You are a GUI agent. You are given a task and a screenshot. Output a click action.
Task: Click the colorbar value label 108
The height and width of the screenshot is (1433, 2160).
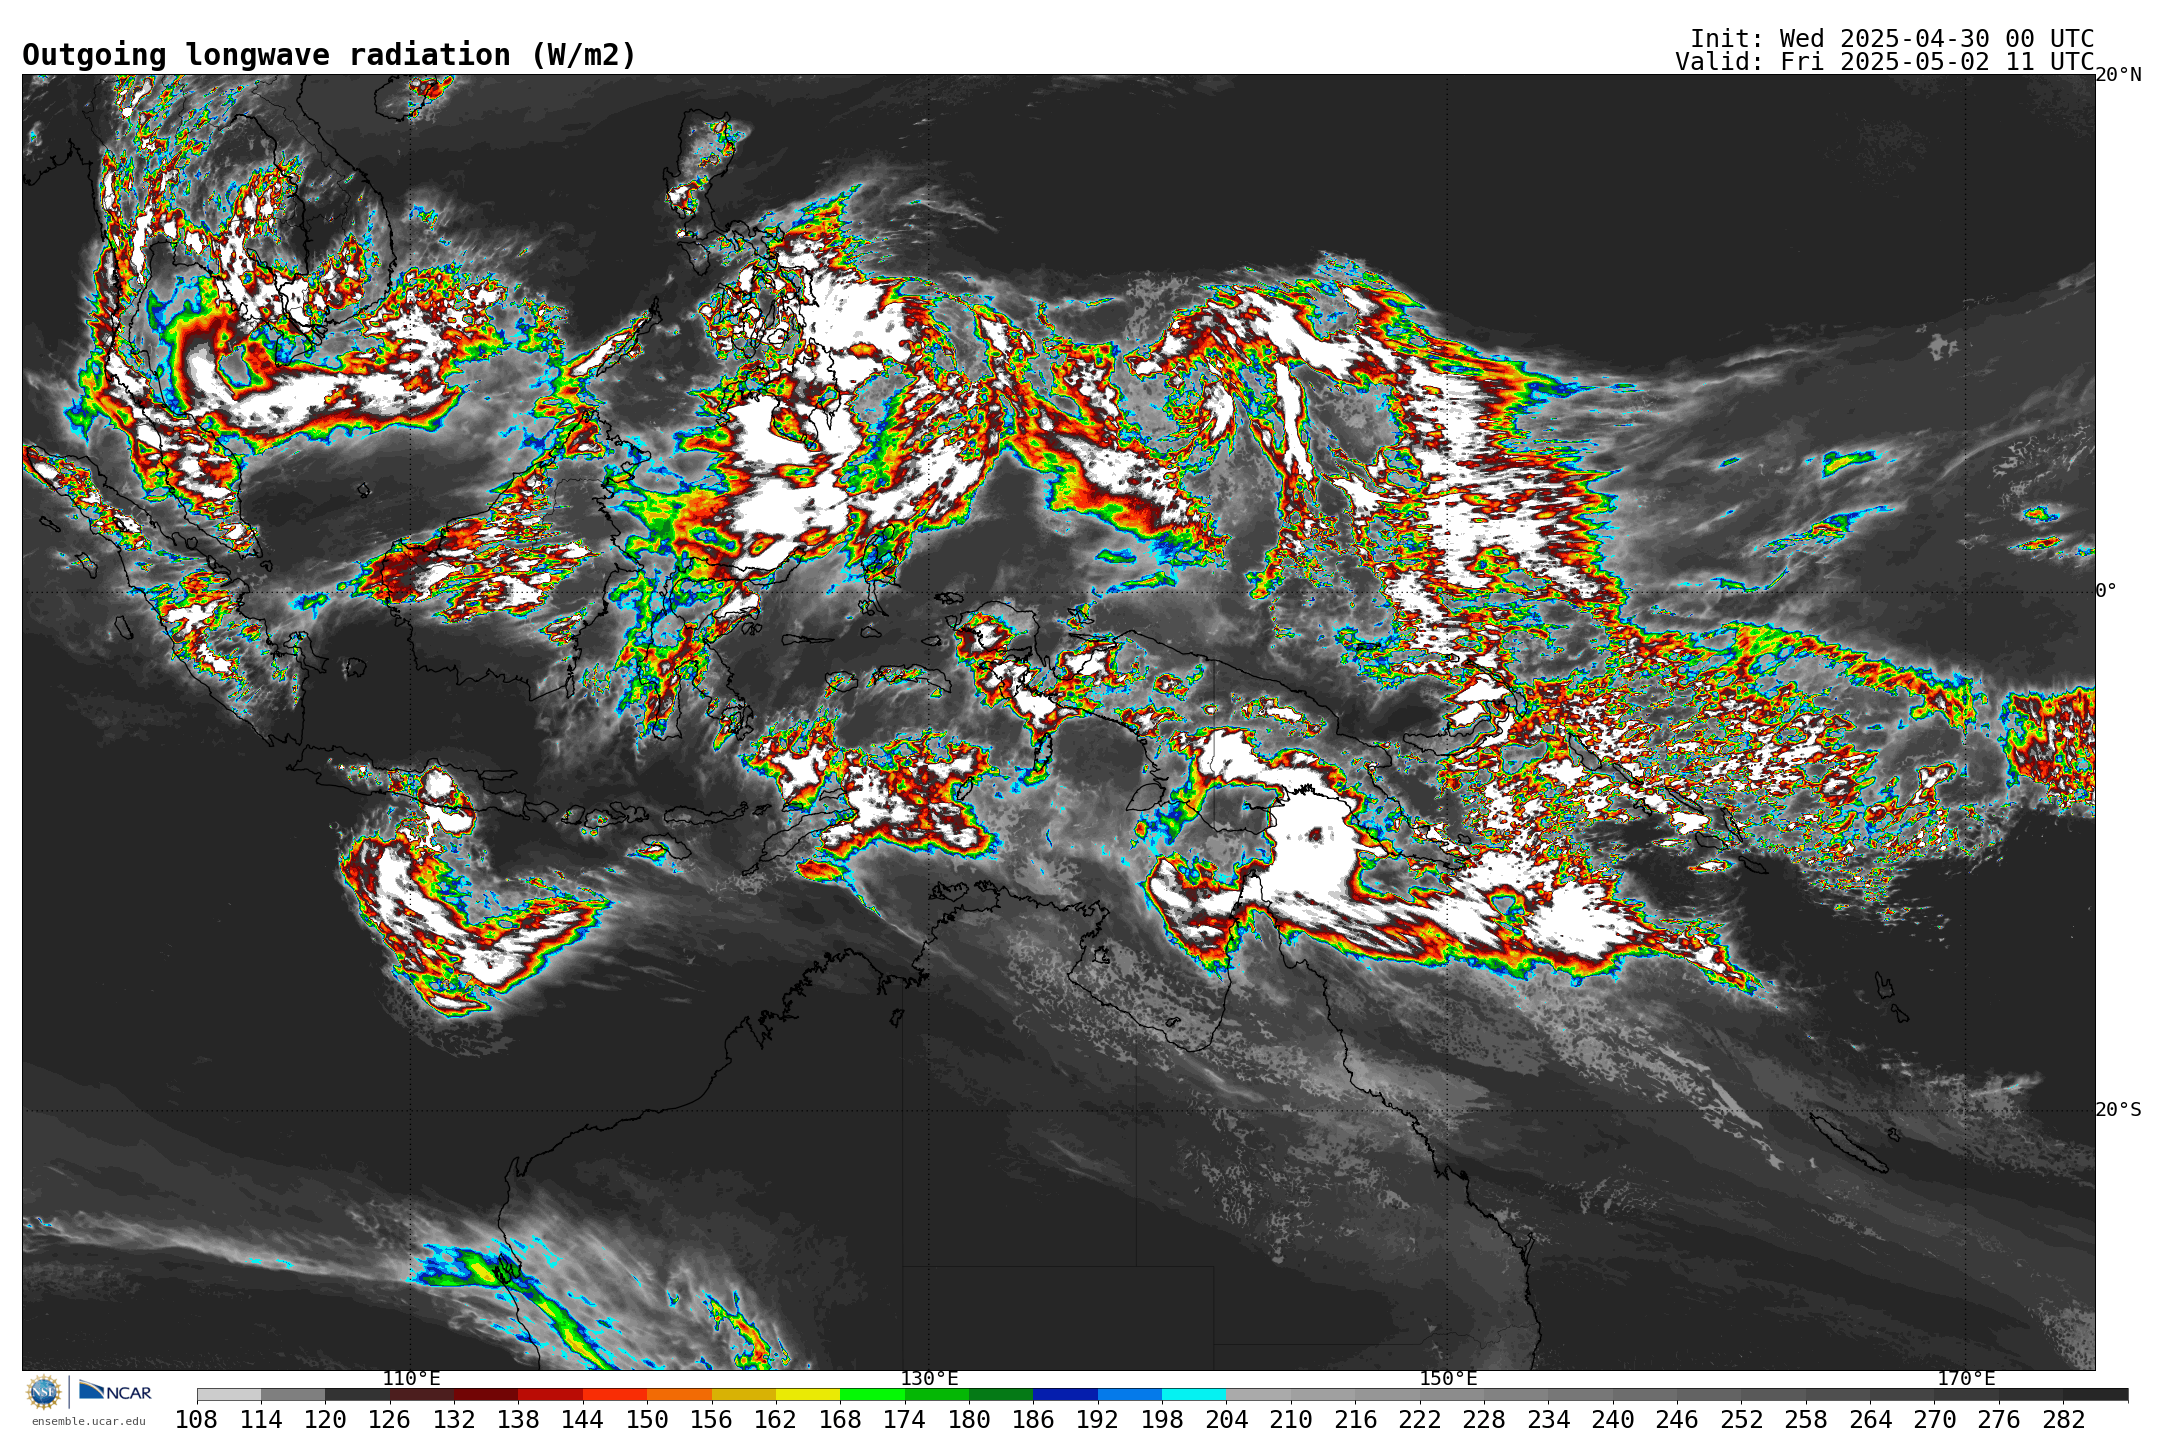[197, 1419]
